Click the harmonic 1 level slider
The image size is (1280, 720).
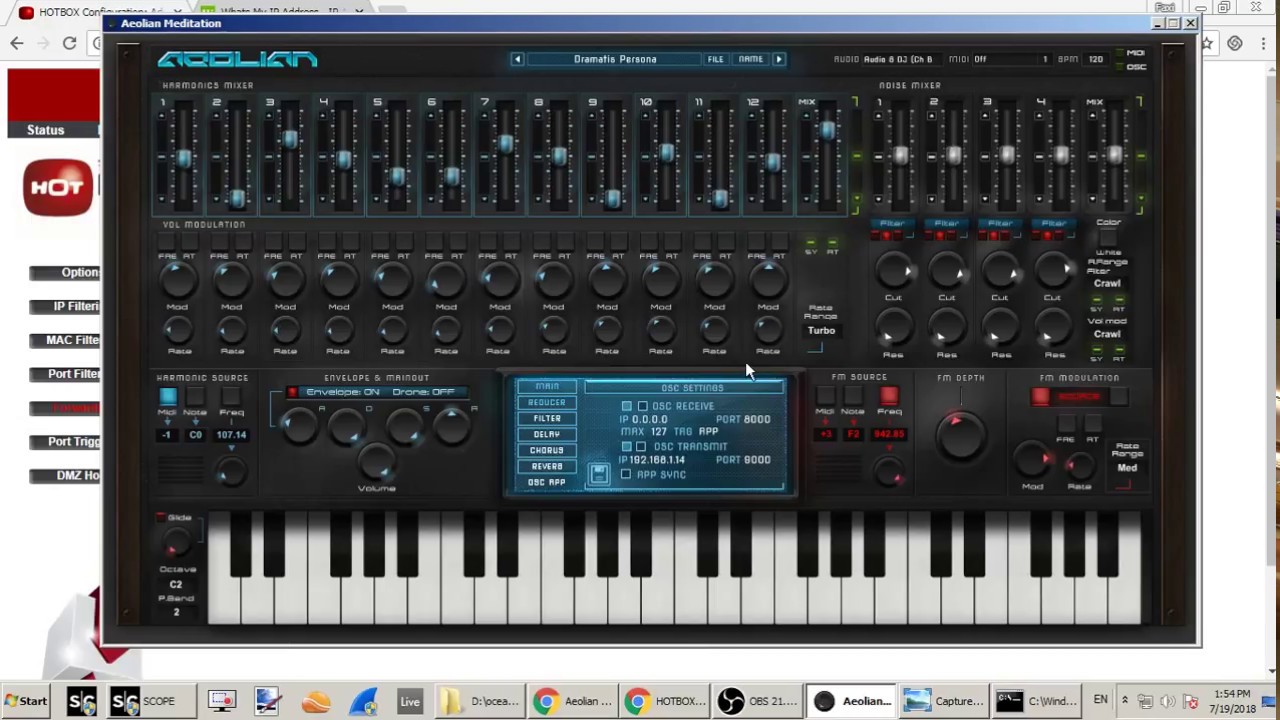point(184,158)
